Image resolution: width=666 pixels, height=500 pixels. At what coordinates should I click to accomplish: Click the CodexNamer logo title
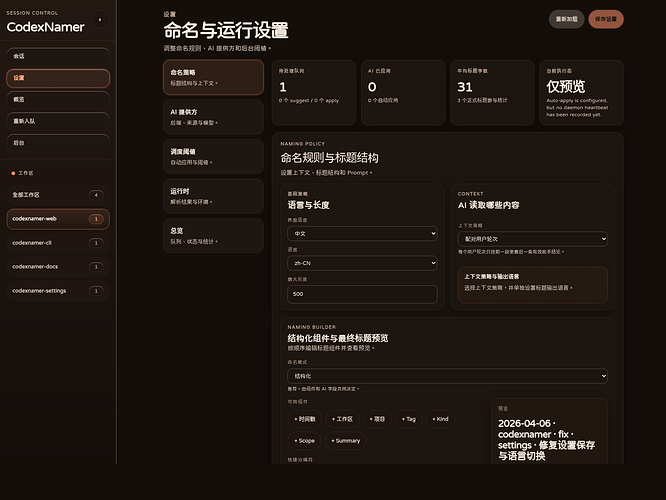coord(45,27)
